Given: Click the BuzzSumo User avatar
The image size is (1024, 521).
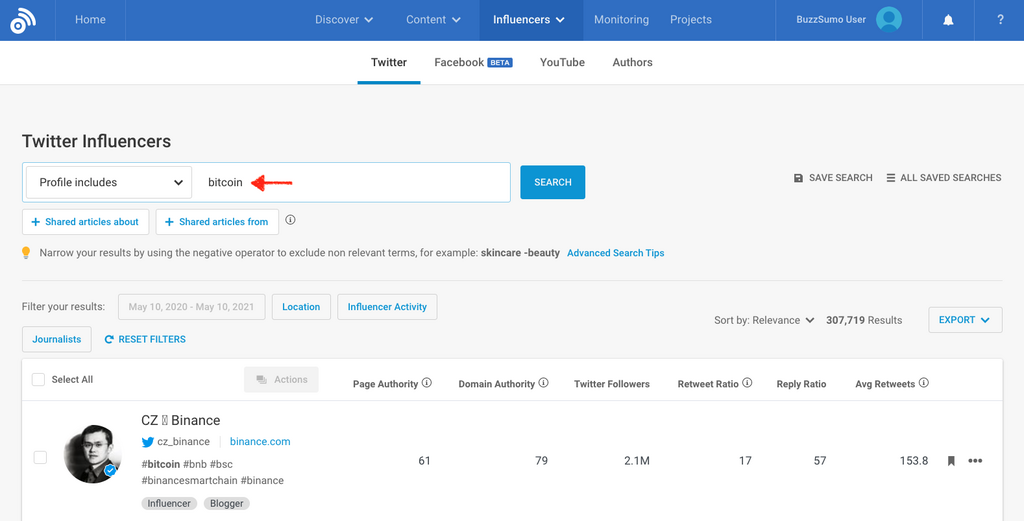Looking at the screenshot, I should tap(888, 19).
